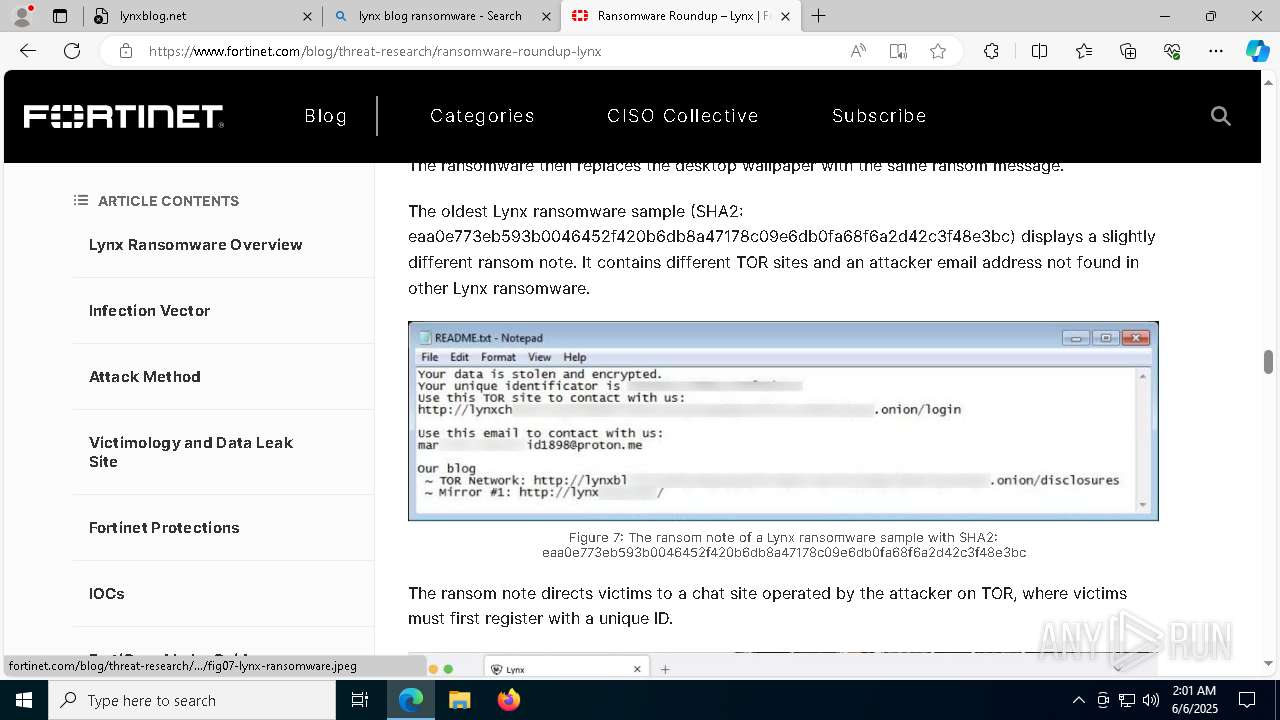Switch to lynx blog ransomware search tab
Viewport: 1280px width, 720px height.
coord(440,16)
